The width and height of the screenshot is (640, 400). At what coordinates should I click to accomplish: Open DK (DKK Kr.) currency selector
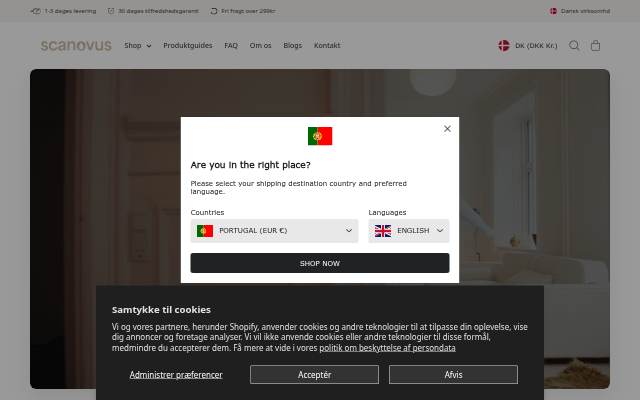528,45
